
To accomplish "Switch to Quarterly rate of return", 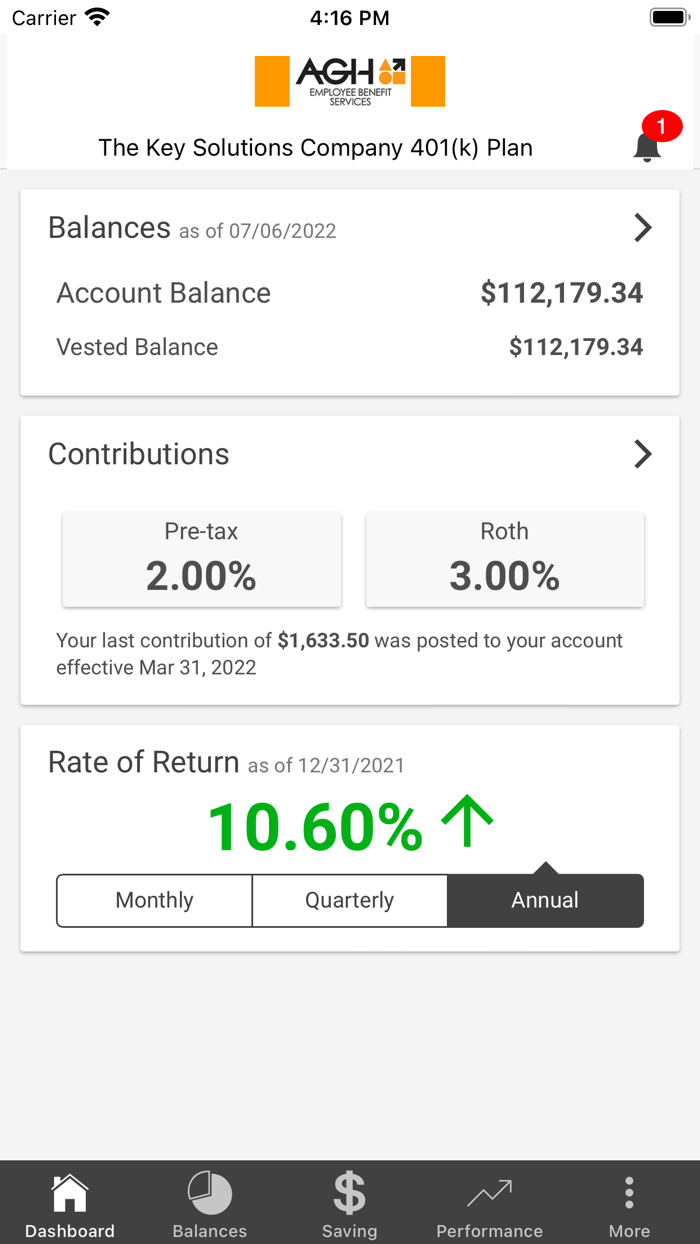I will pyautogui.click(x=349, y=900).
